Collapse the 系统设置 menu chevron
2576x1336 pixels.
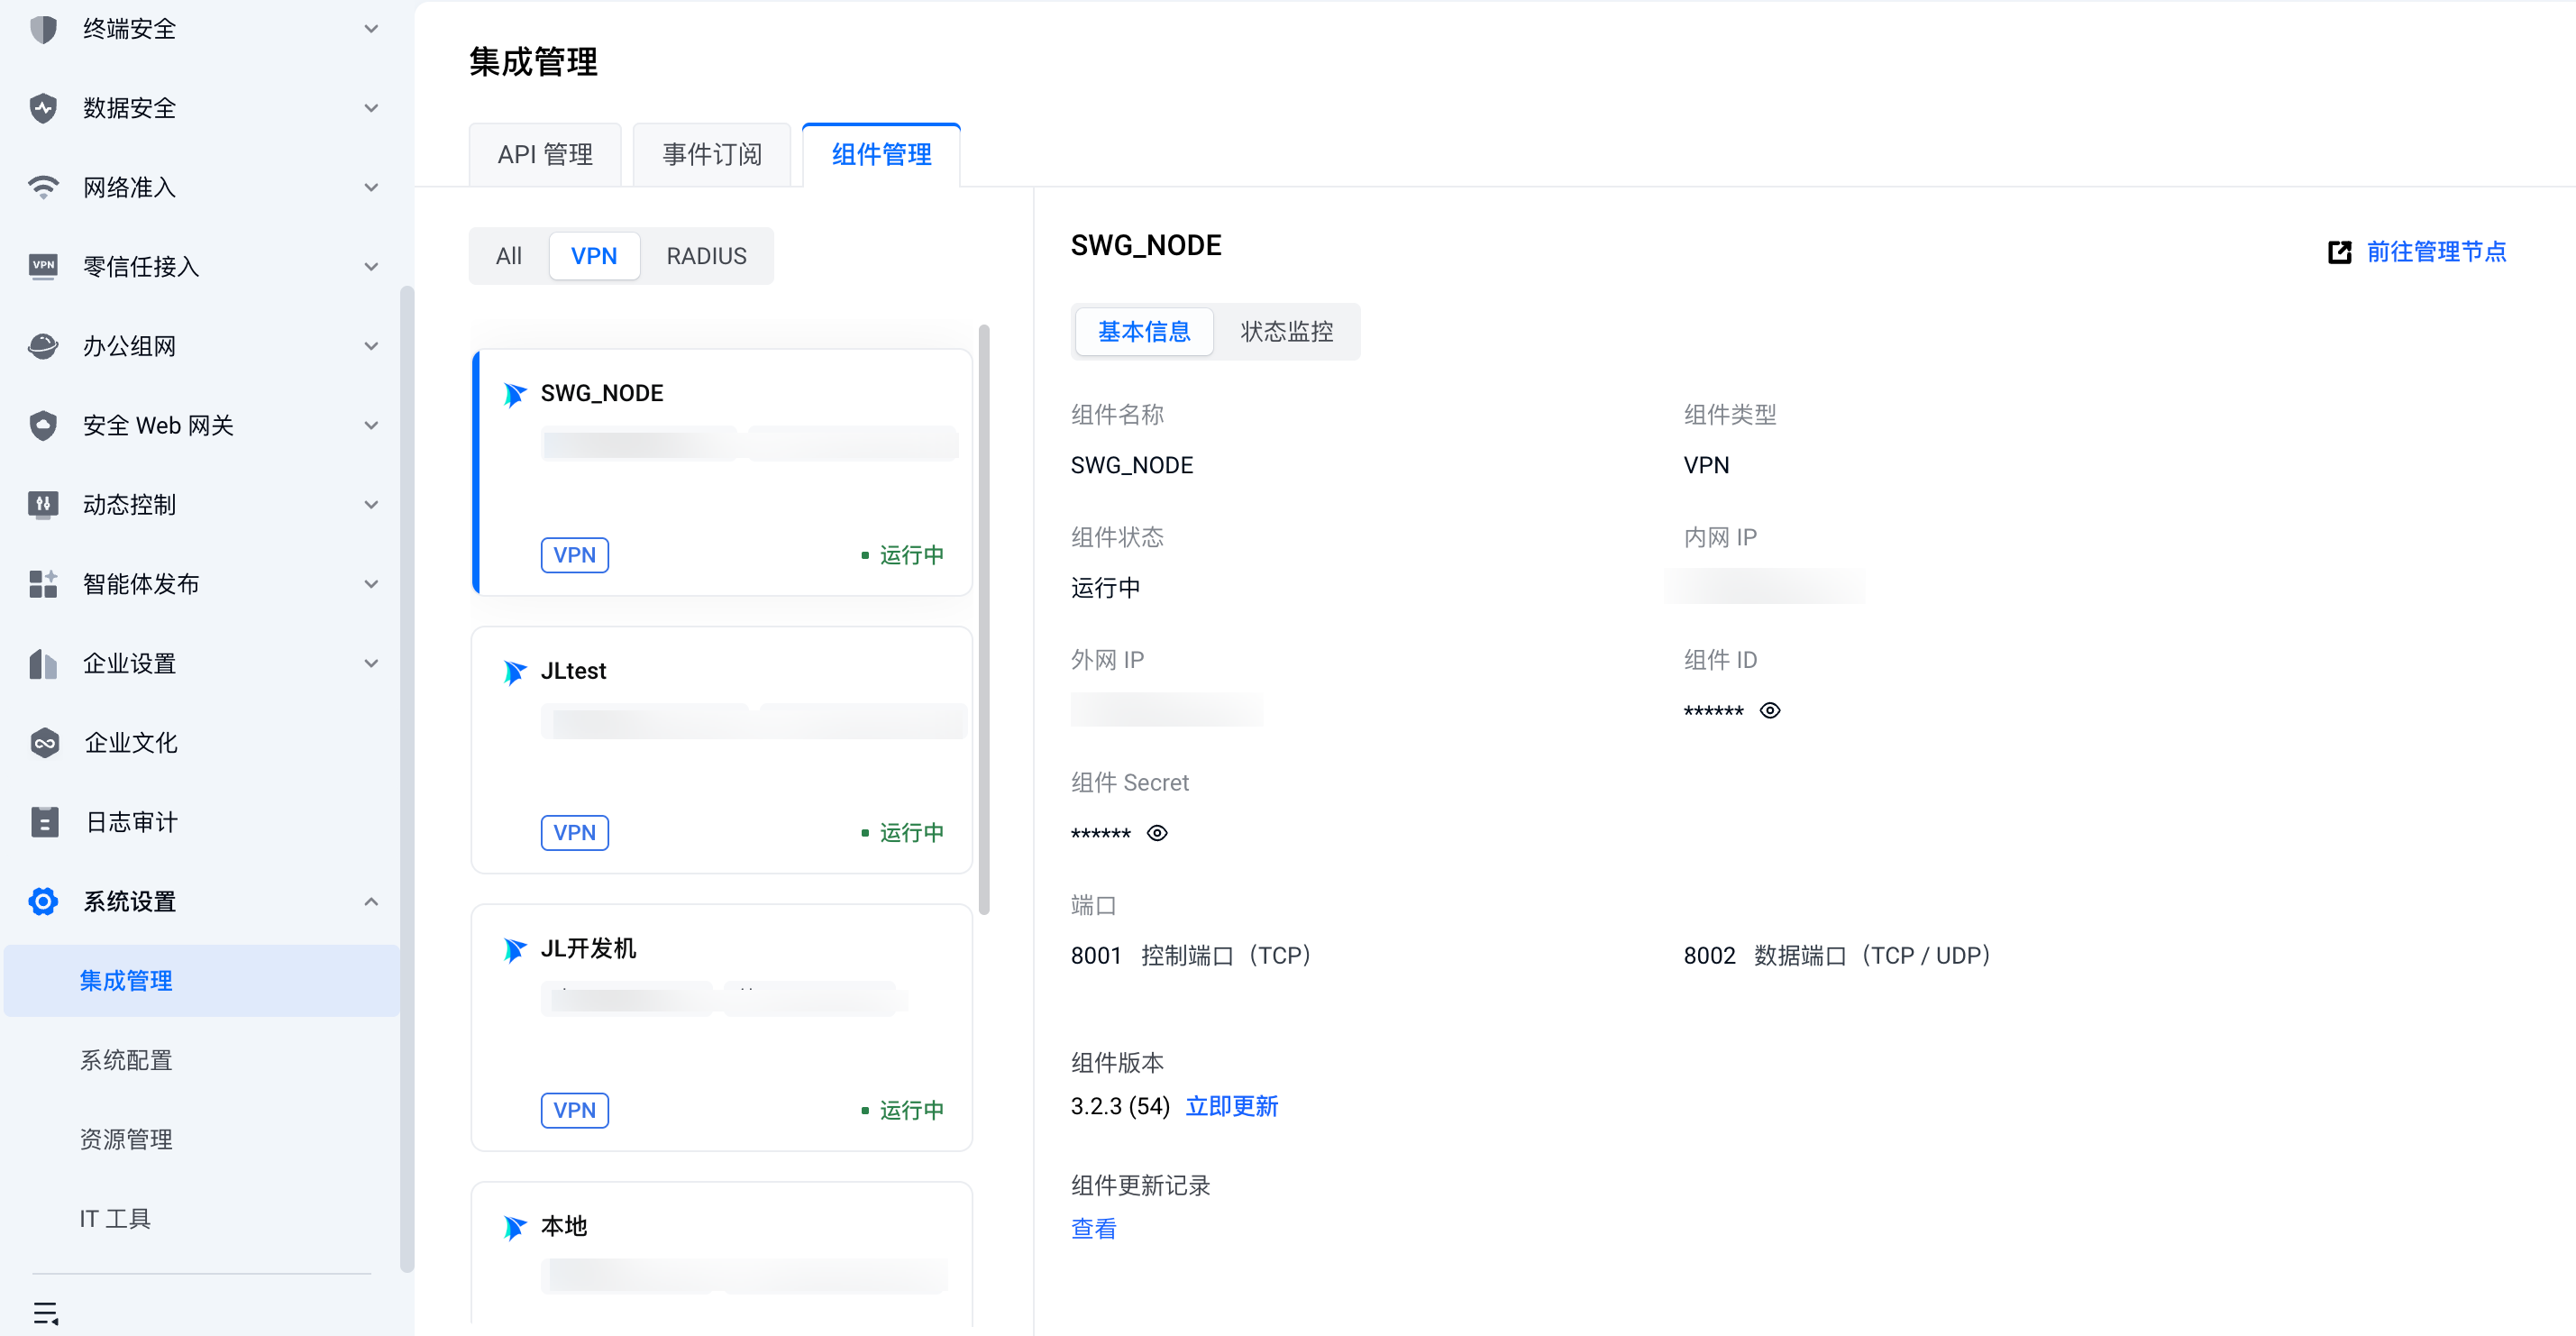pos(371,901)
